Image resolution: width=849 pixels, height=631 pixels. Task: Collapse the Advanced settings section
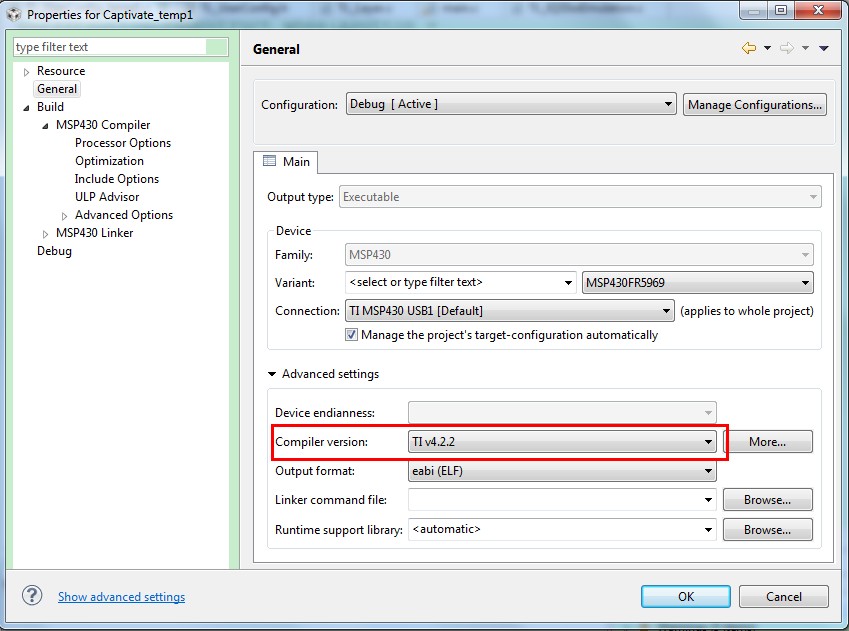point(272,374)
